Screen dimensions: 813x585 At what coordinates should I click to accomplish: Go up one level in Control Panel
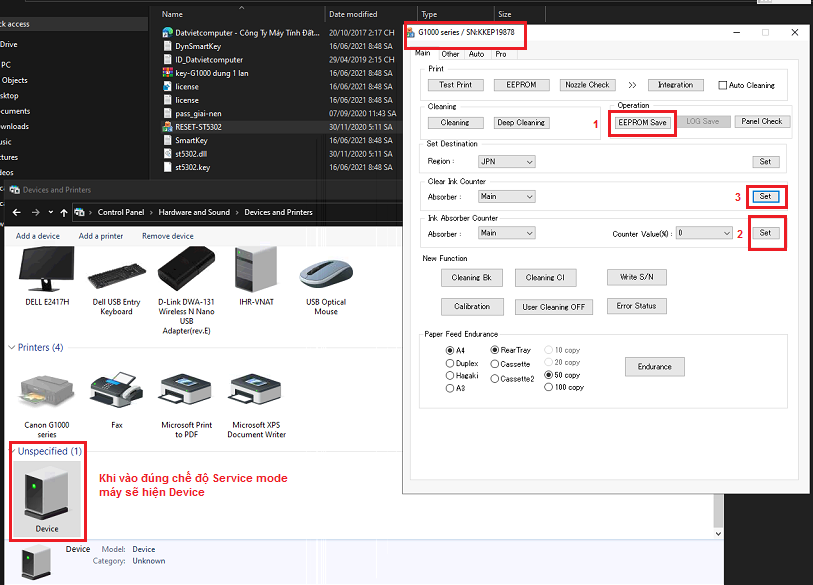(x=64, y=212)
